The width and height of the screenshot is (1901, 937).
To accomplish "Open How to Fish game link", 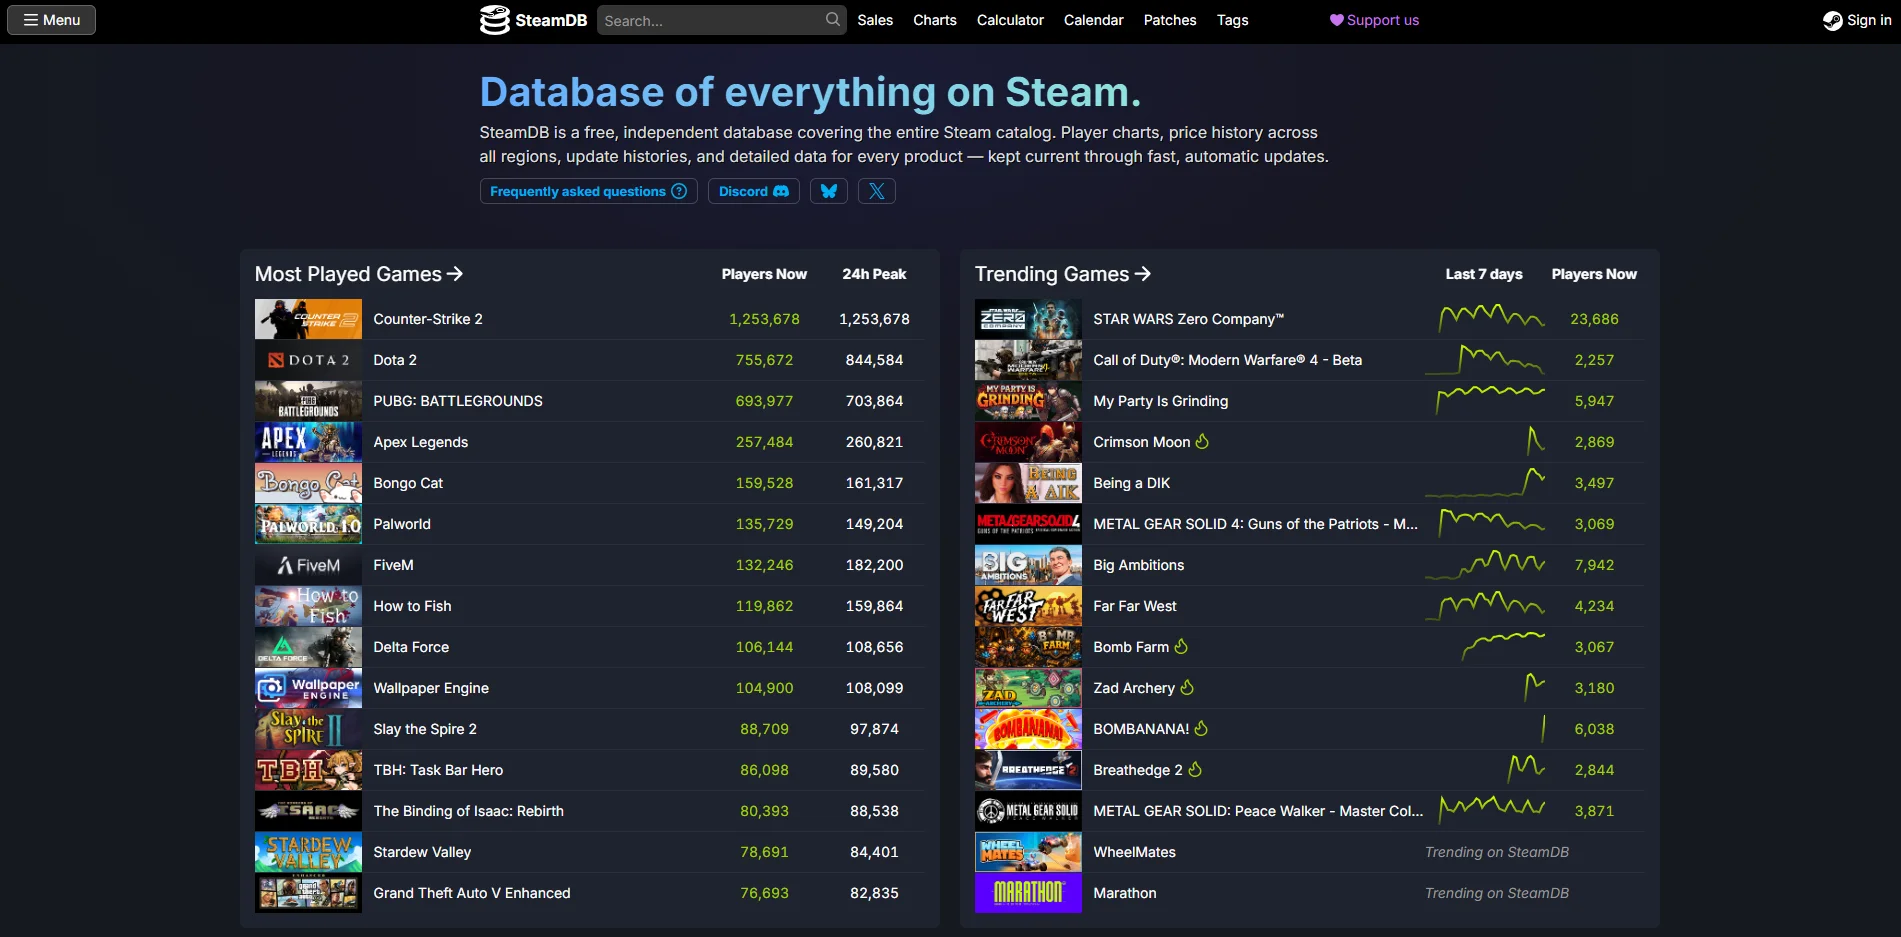I will (412, 606).
